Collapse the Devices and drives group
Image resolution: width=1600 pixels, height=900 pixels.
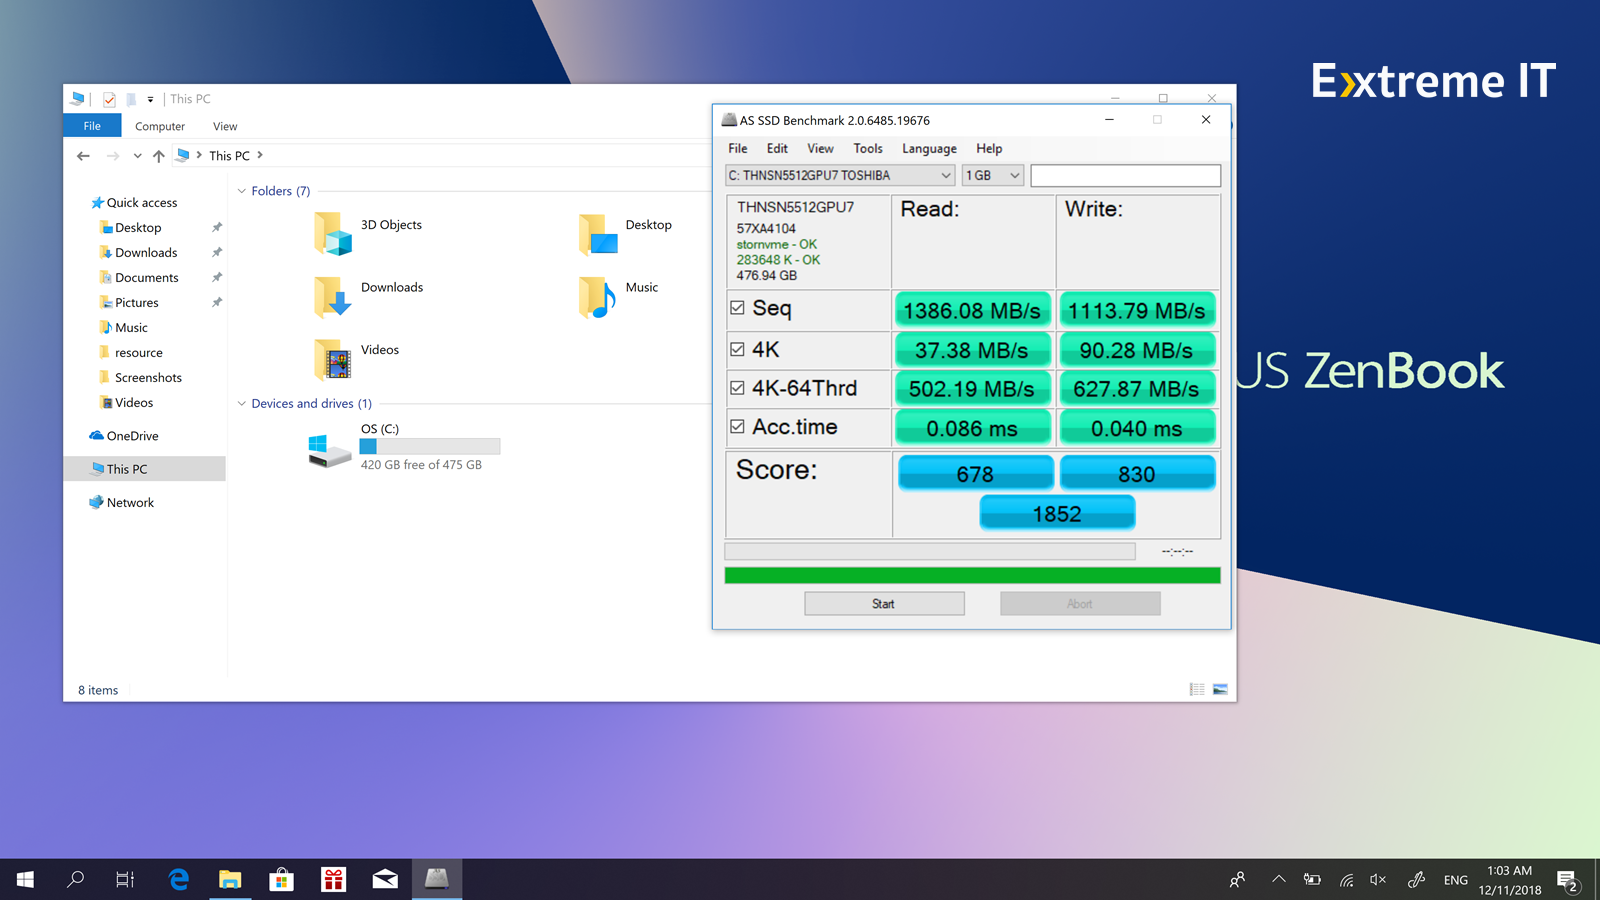241,404
